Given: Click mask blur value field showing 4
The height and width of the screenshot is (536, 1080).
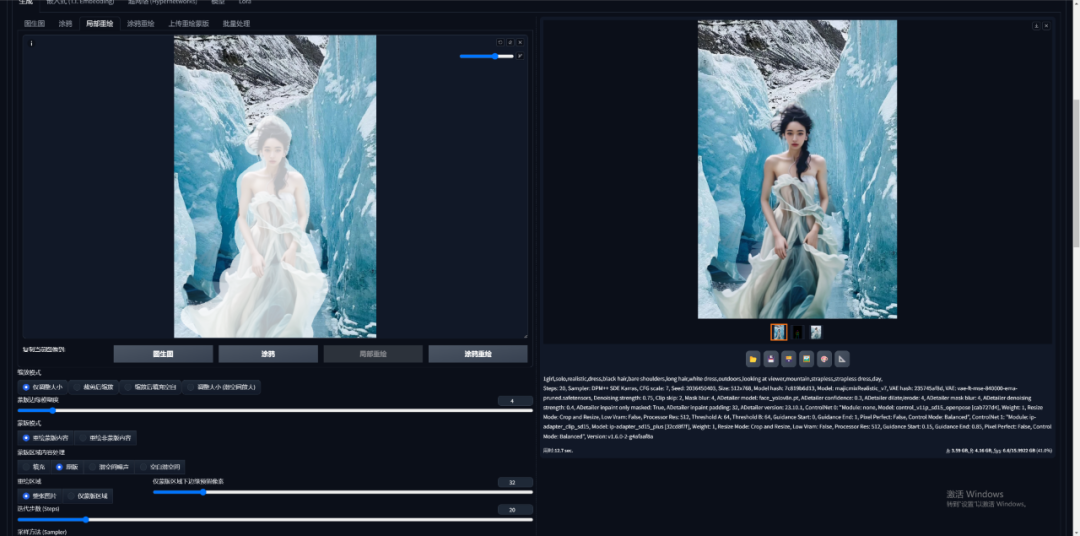Looking at the screenshot, I should 515,401.
